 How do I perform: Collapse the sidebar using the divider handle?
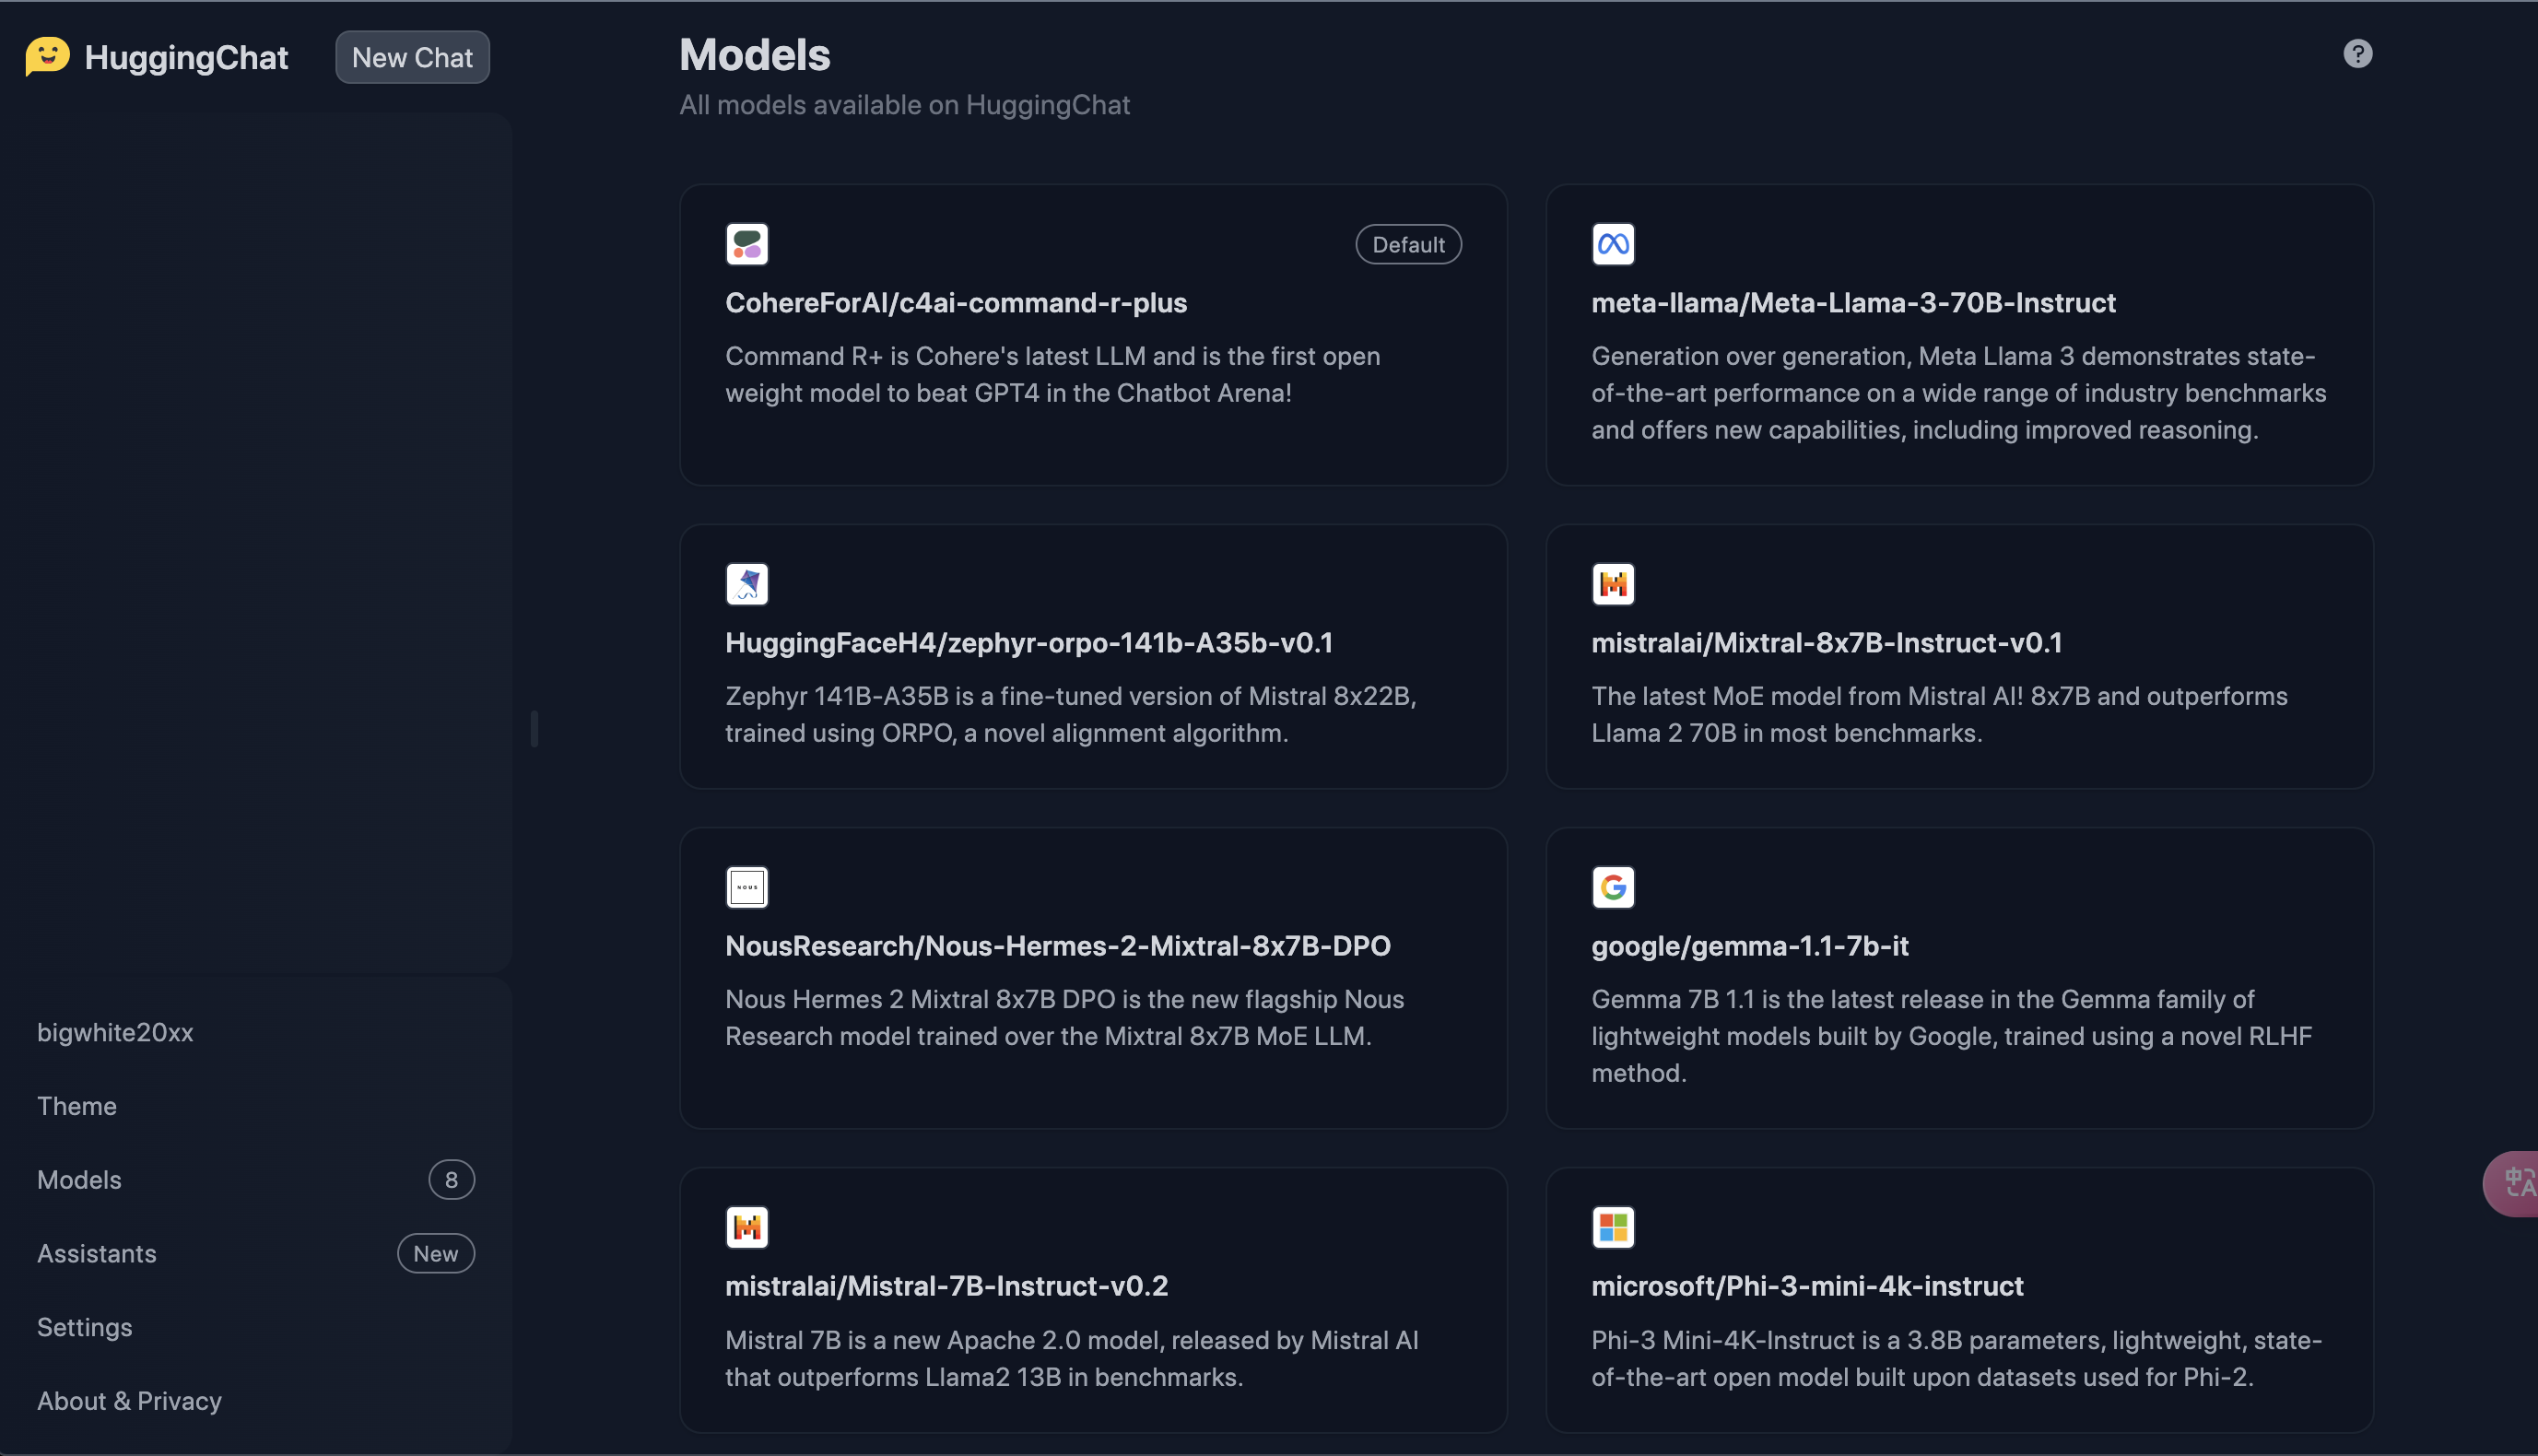point(534,728)
